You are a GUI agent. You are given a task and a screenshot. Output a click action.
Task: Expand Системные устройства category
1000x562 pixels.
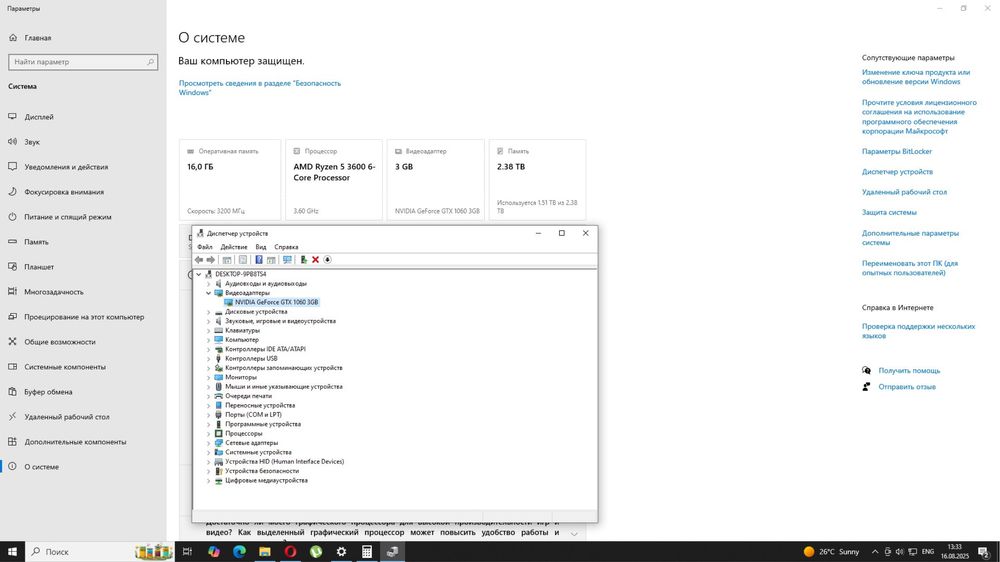point(208,452)
